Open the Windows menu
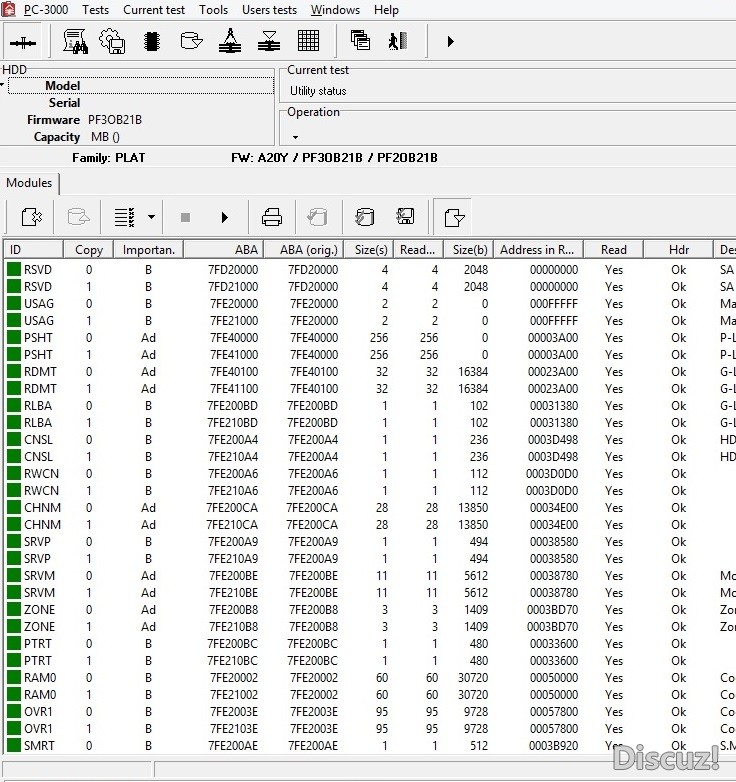Image resolution: width=736 pixels, height=782 pixels. pyautogui.click(x=335, y=10)
